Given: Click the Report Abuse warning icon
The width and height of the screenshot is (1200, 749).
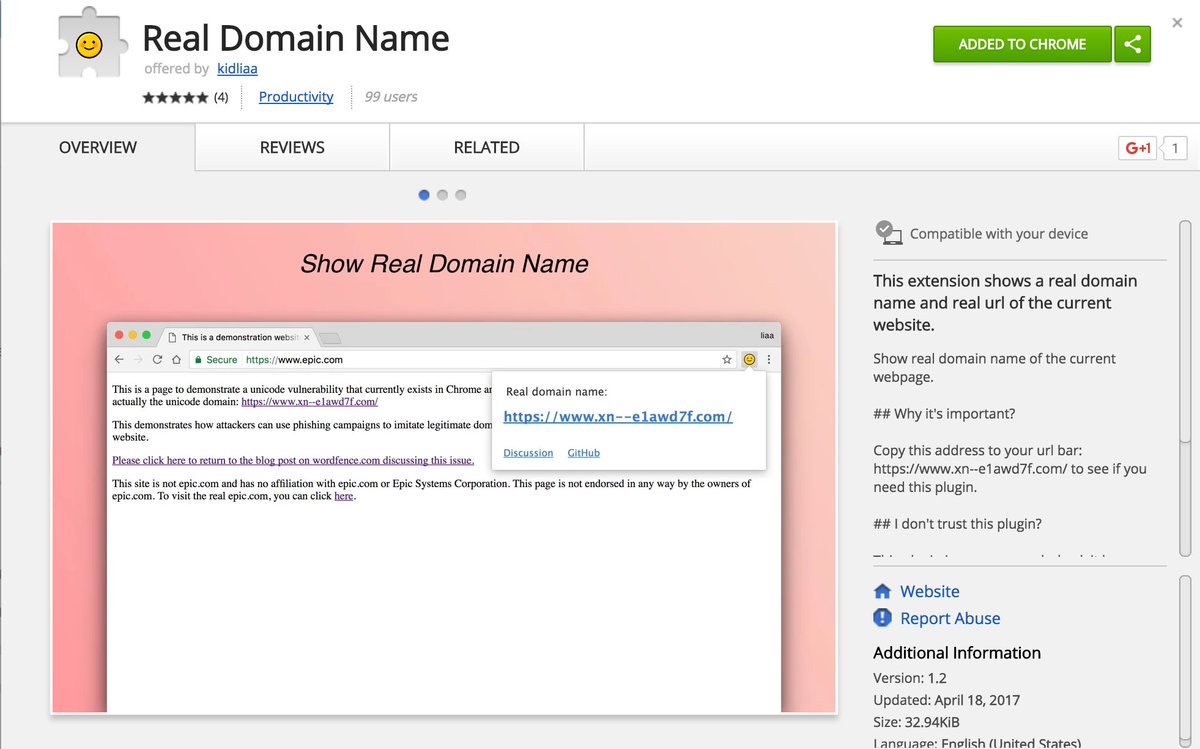Looking at the screenshot, I should pyautogui.click(x=882, y=618).
